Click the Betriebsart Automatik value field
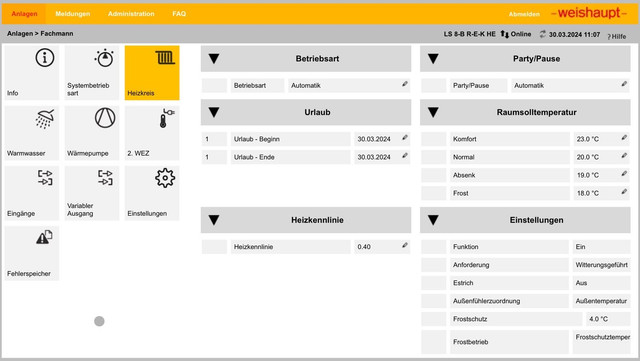640x361 pixels. click(x=348, y=85)
